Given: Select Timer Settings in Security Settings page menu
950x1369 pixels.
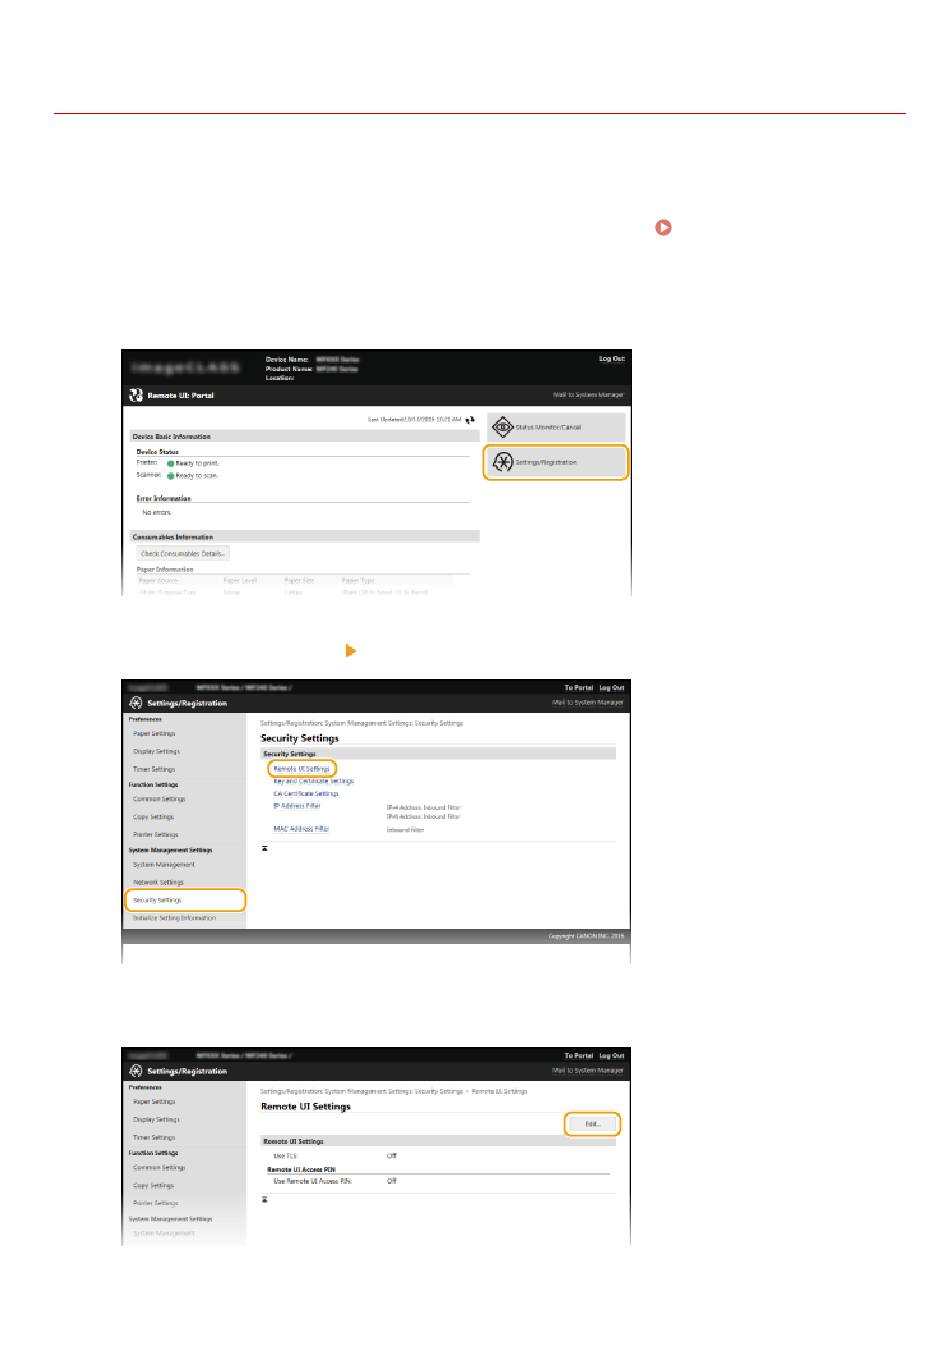Looking at the screenshot, I should pyautogui.click(x=154, y=769).
